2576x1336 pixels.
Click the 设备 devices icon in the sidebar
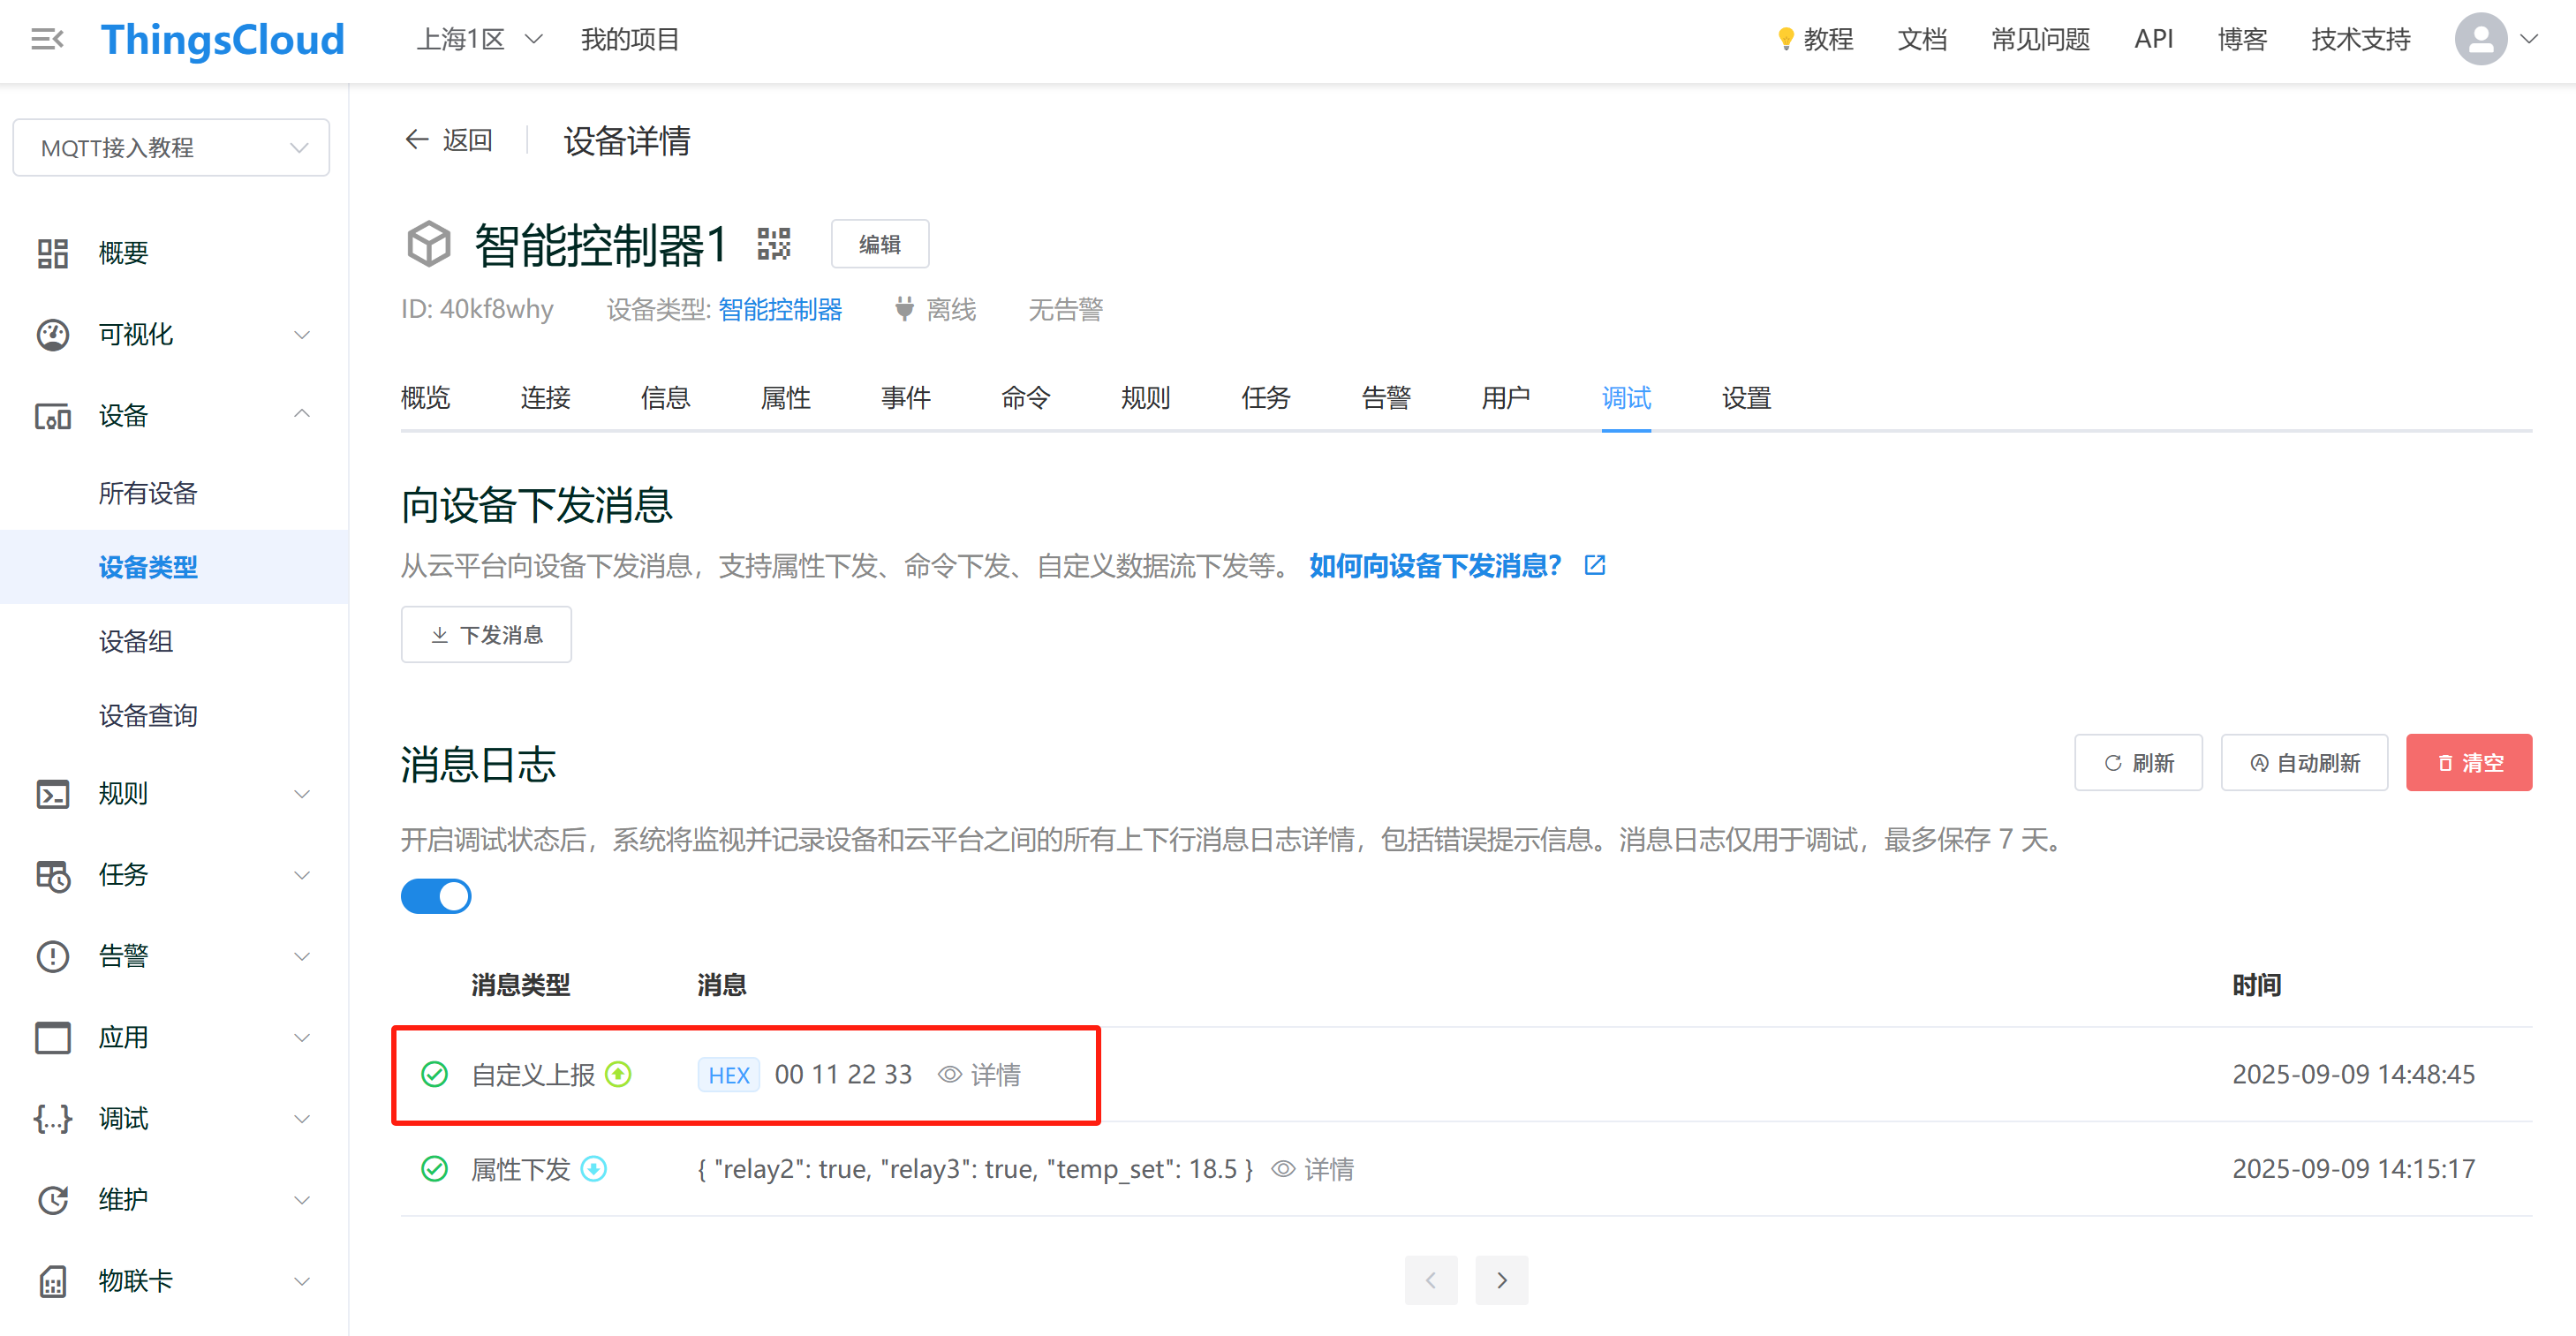click(x=53, y=416)
